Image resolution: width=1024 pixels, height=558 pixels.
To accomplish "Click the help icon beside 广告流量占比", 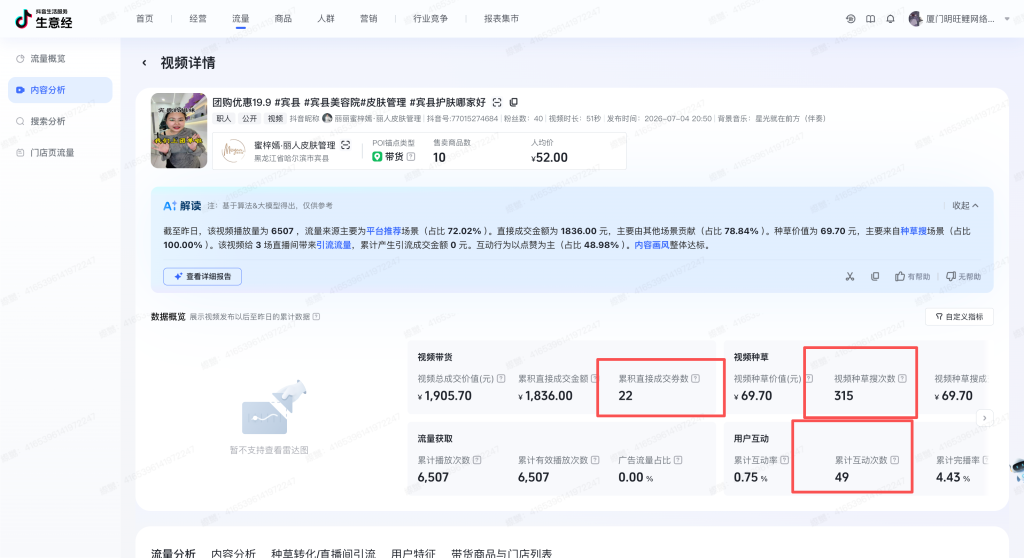I will point(678,460).
